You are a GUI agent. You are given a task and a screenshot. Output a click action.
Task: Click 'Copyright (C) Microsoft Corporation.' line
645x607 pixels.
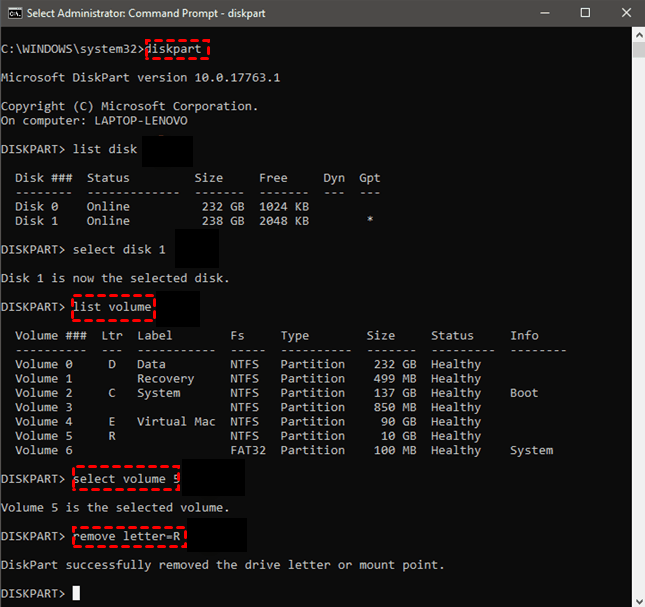click(x=129, y=106)
